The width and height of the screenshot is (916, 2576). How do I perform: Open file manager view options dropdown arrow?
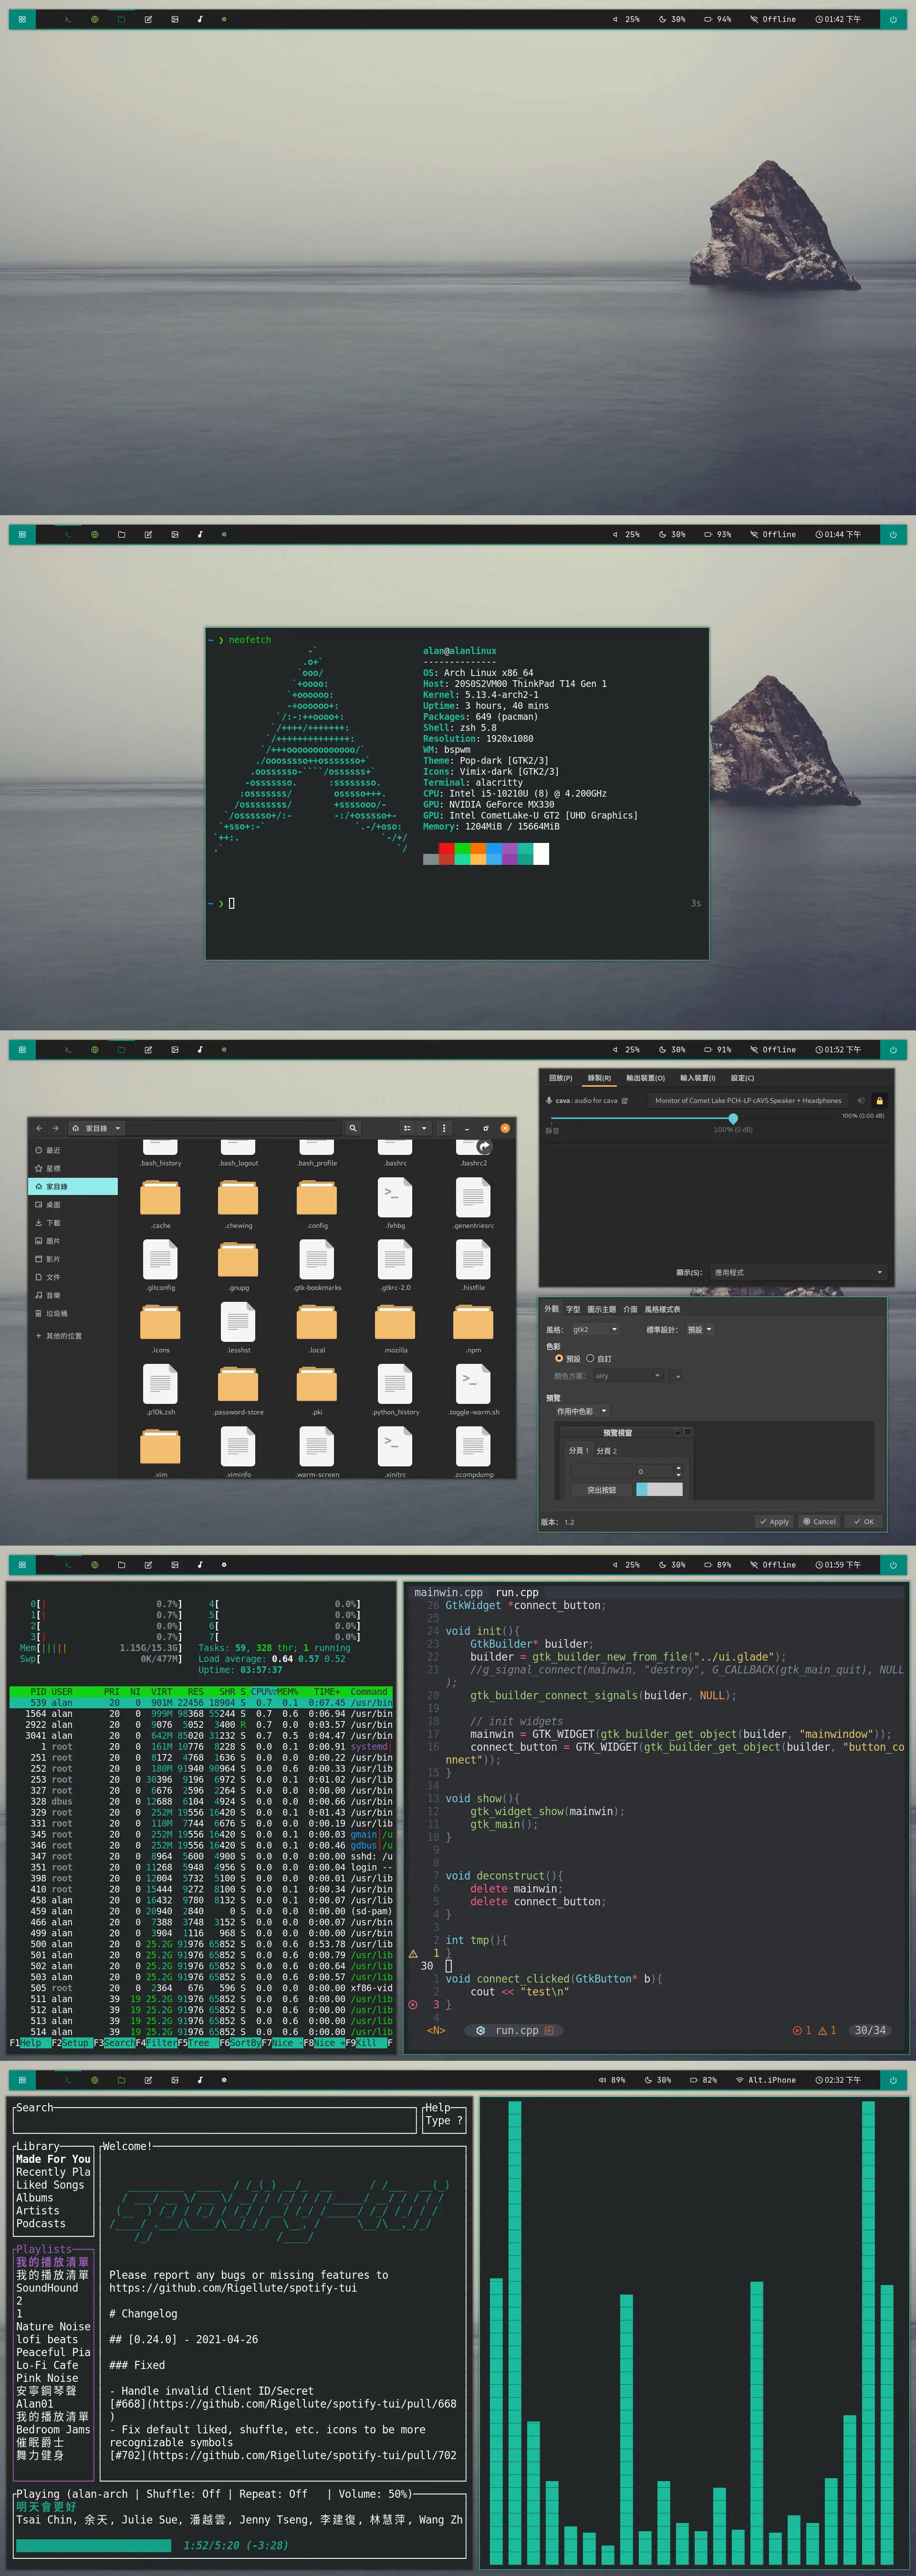424,1128
